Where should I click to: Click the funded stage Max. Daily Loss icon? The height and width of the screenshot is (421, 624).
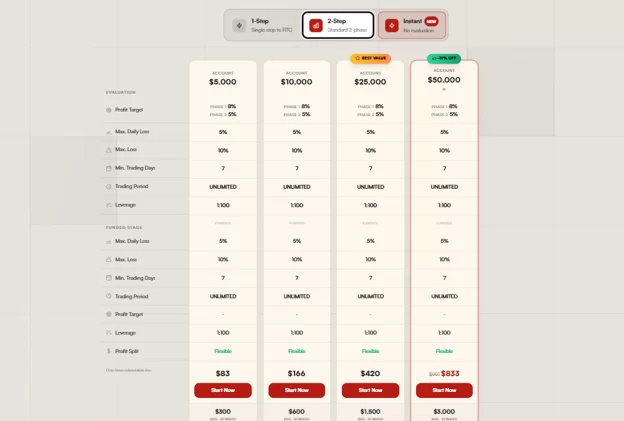[x=109, y=242]
